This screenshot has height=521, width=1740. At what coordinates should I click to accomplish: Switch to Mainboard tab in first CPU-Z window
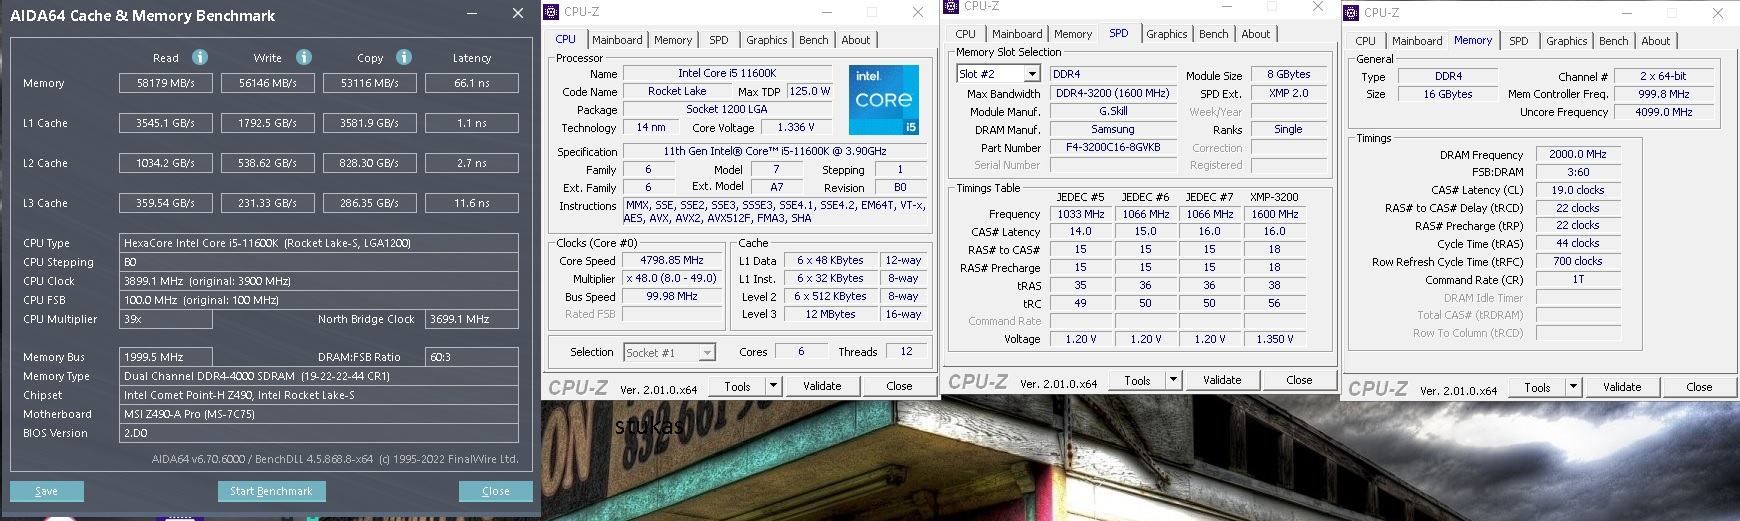617,40
